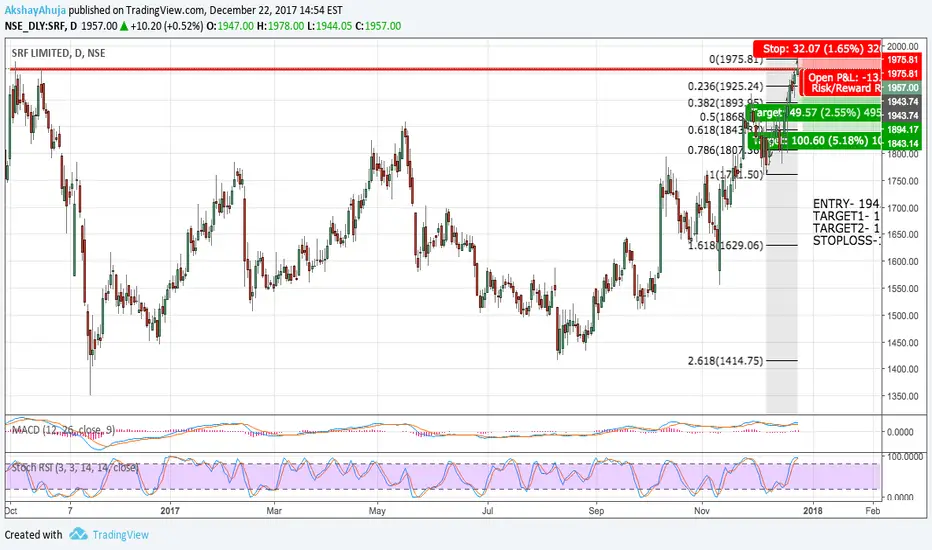Click the May label on the time axis
This screenshot has height=550, width=932.
pos(377,510)
